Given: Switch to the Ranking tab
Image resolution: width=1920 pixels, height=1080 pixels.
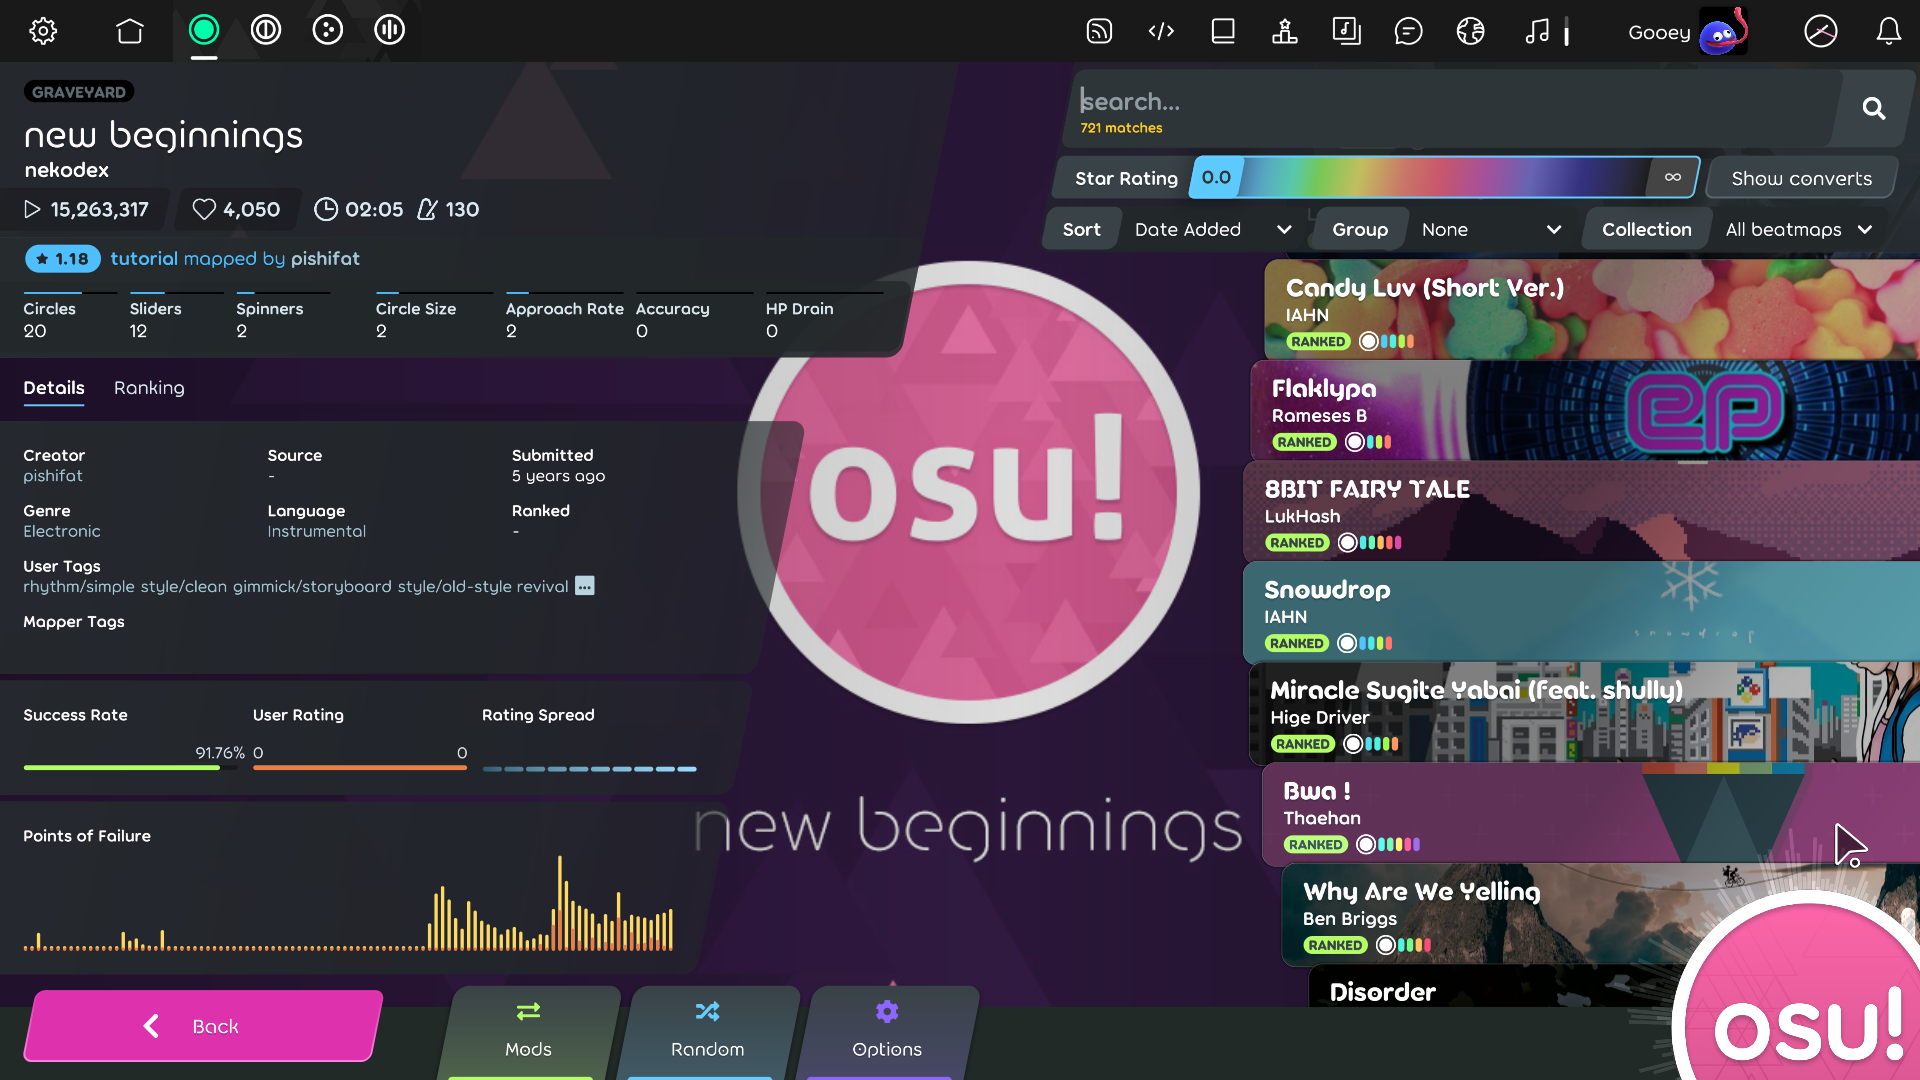Looking at the screenshot, I should click(x=149, y=388).
